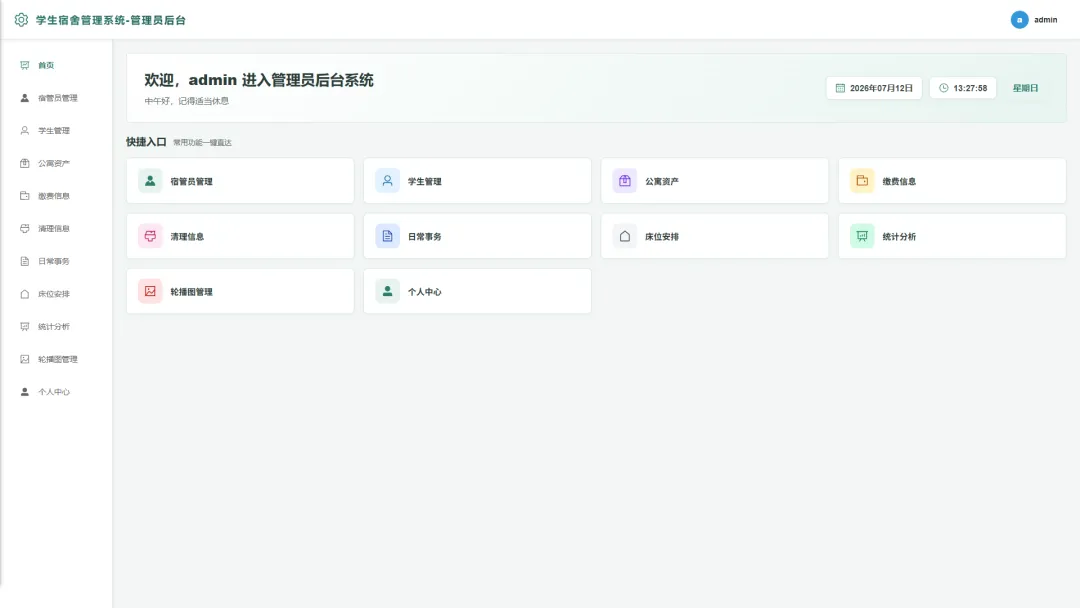The width and height of the screenshot is (1080, 608).
Task: Click the 床位安排 house quick-entry icon
Action: (625, 236)
